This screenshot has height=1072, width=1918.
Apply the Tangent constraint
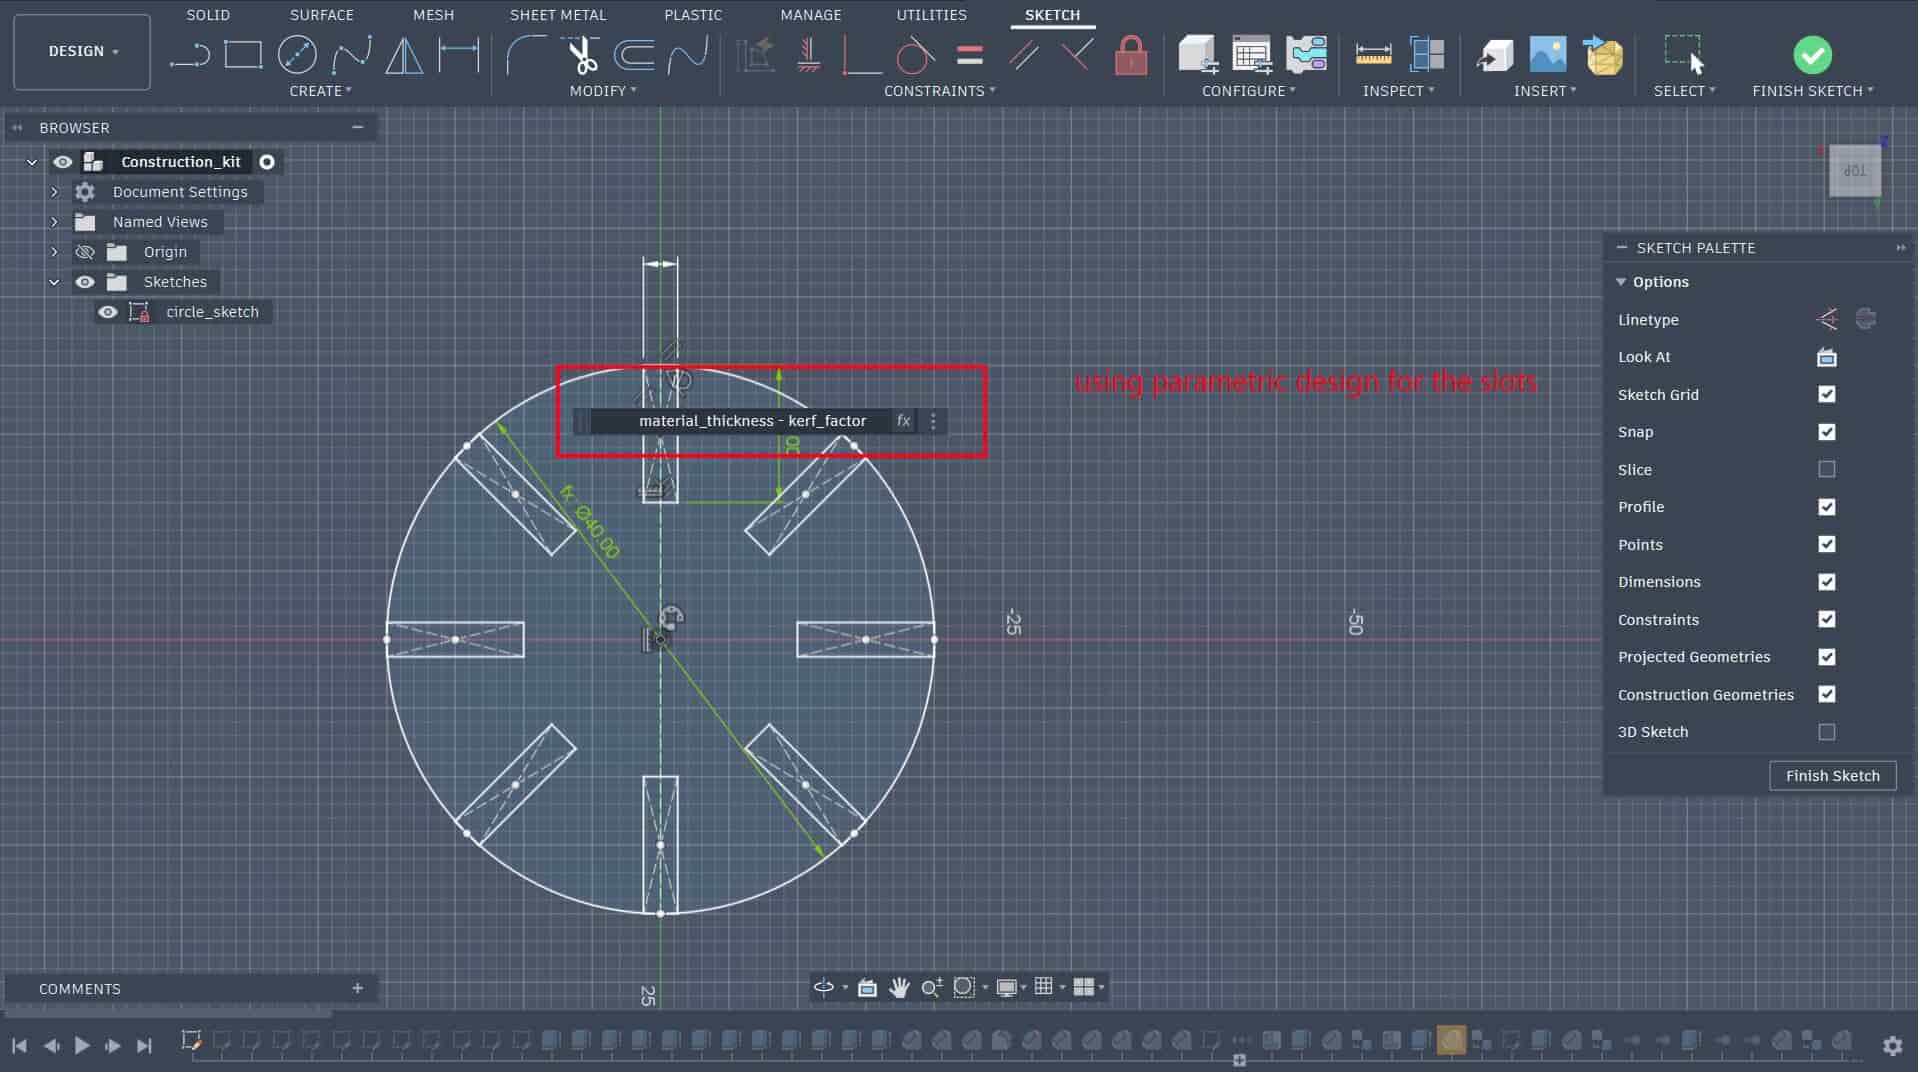tap(914, 54)
